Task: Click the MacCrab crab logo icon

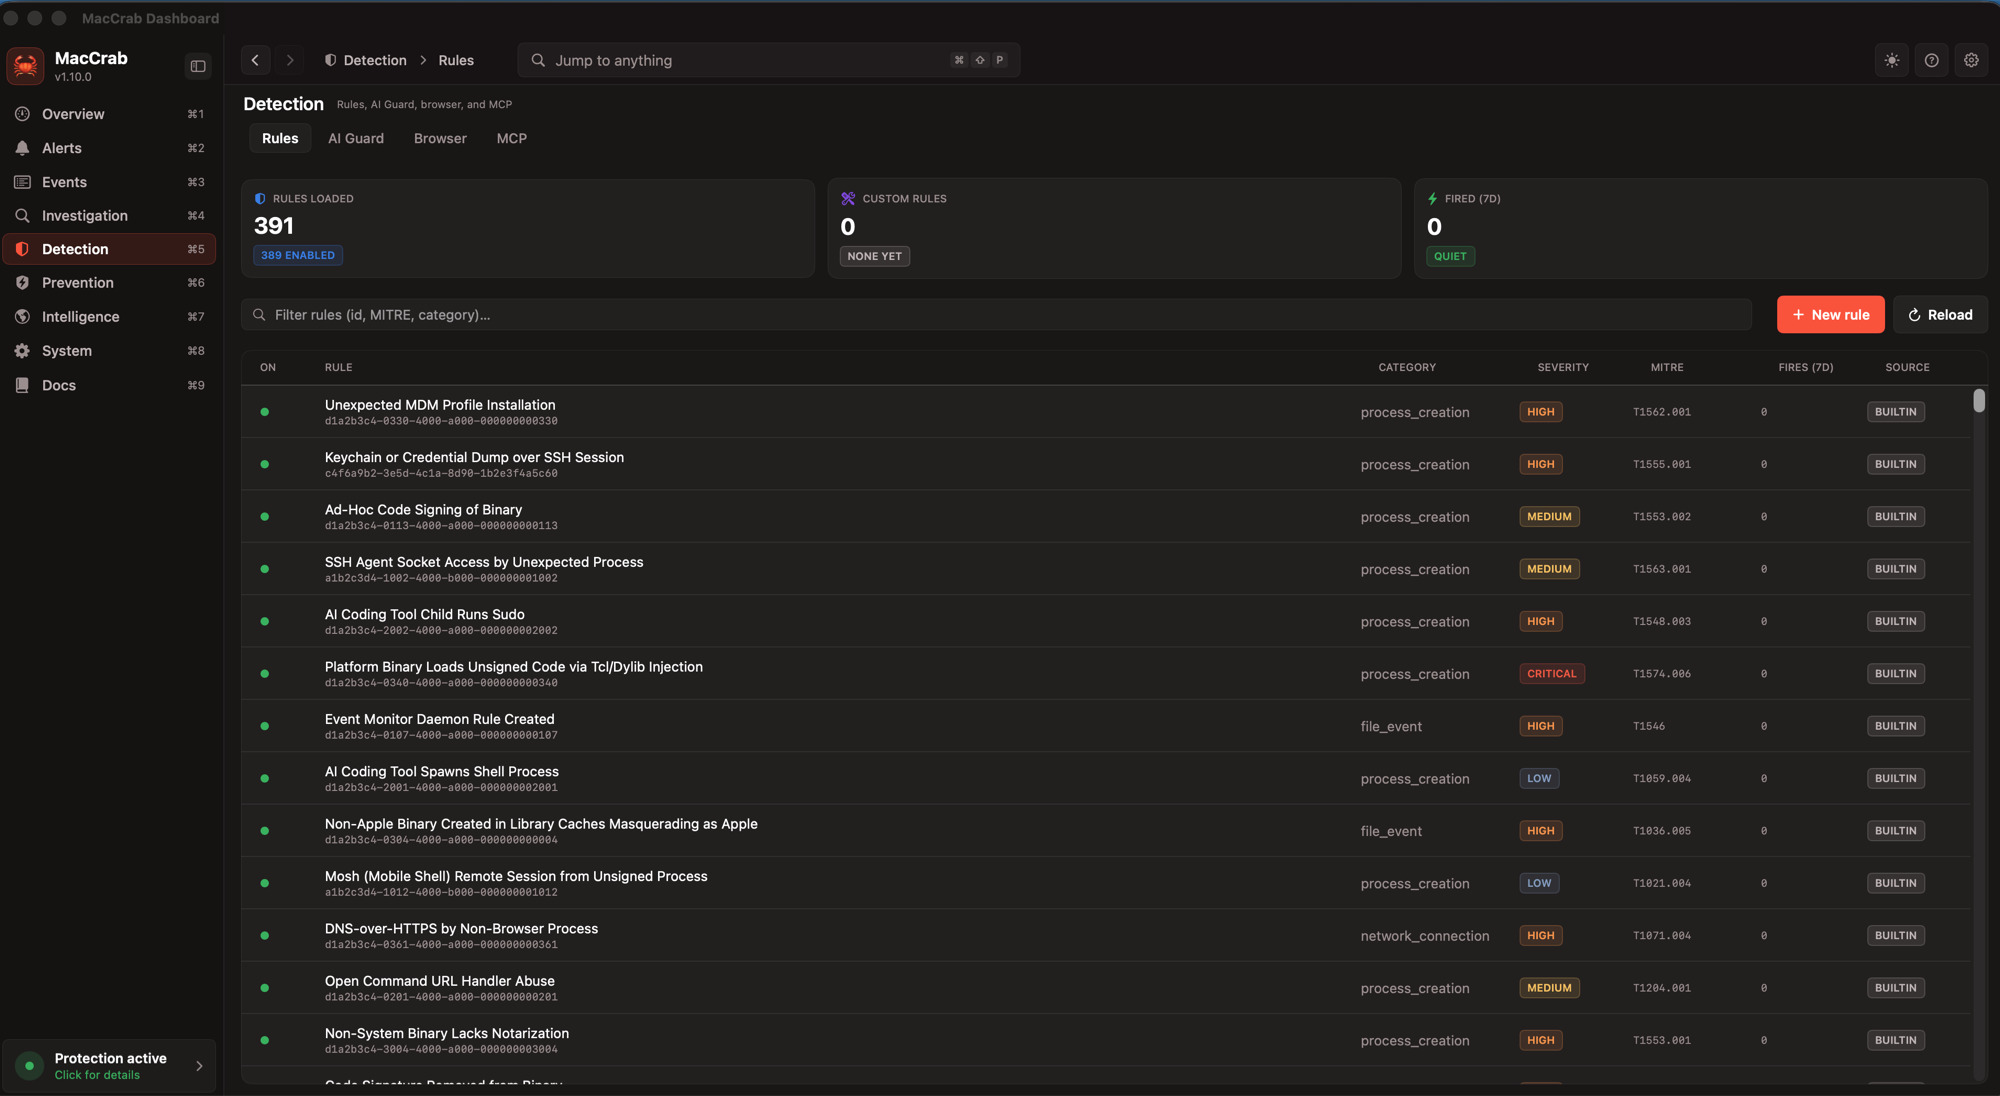Action: [x=25, y=66]
